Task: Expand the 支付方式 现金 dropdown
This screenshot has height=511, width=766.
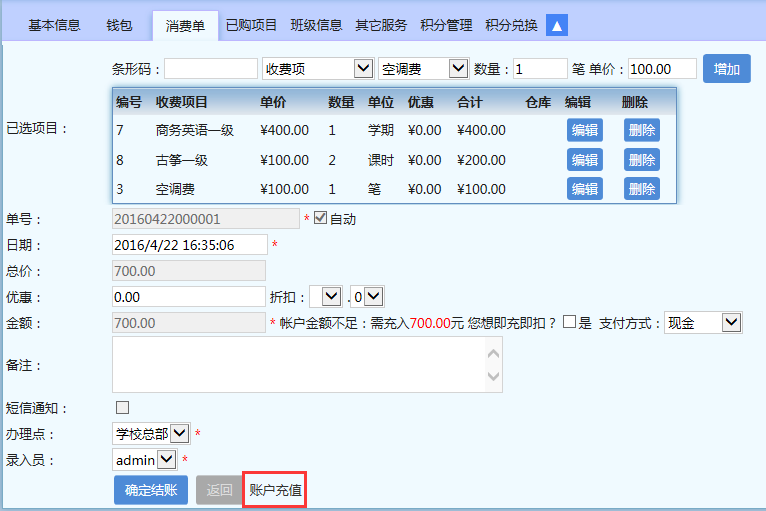Action: tap(703, 322)
